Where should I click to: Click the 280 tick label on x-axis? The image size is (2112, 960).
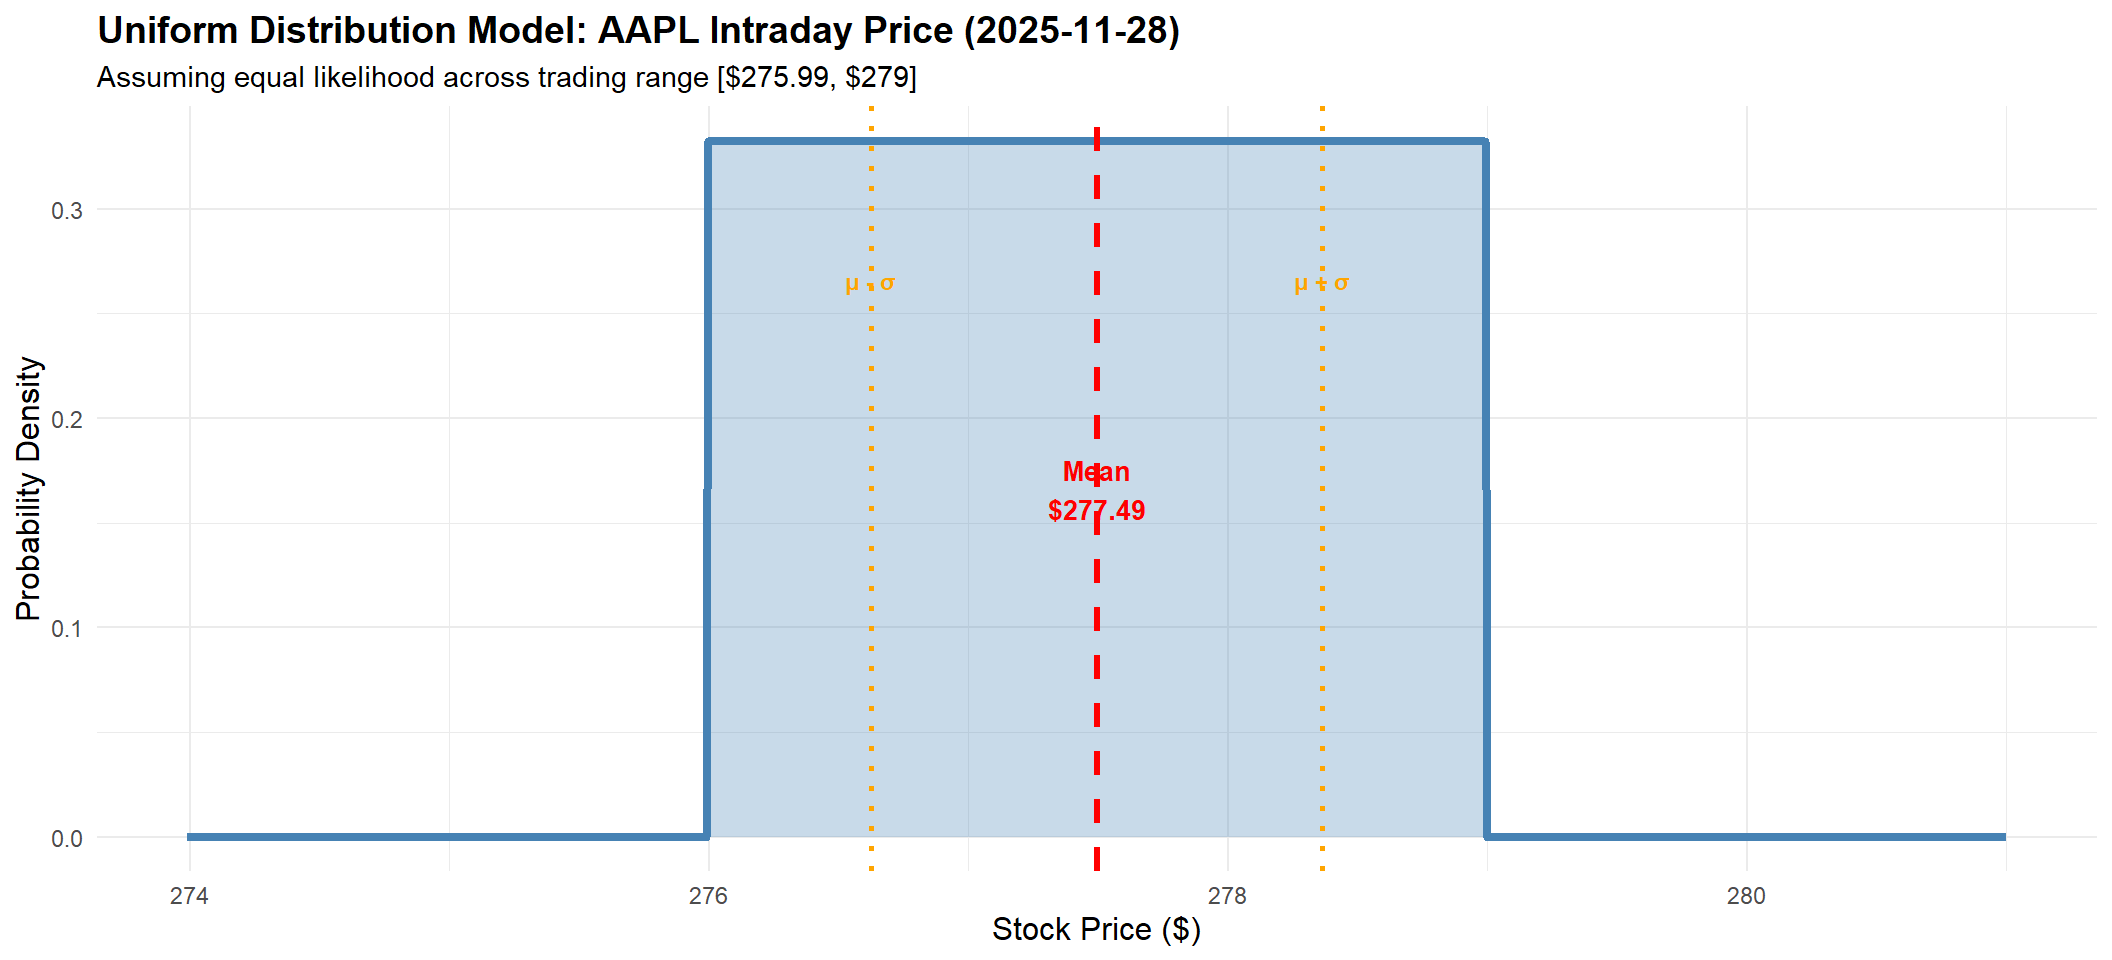(1746, 896)
